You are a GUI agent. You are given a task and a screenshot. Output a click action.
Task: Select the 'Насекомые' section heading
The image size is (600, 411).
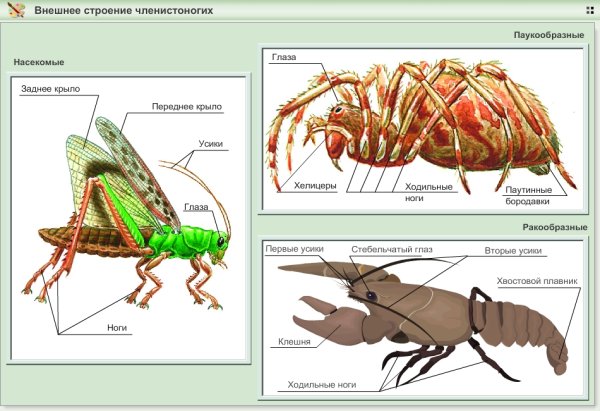pos(39,62)
